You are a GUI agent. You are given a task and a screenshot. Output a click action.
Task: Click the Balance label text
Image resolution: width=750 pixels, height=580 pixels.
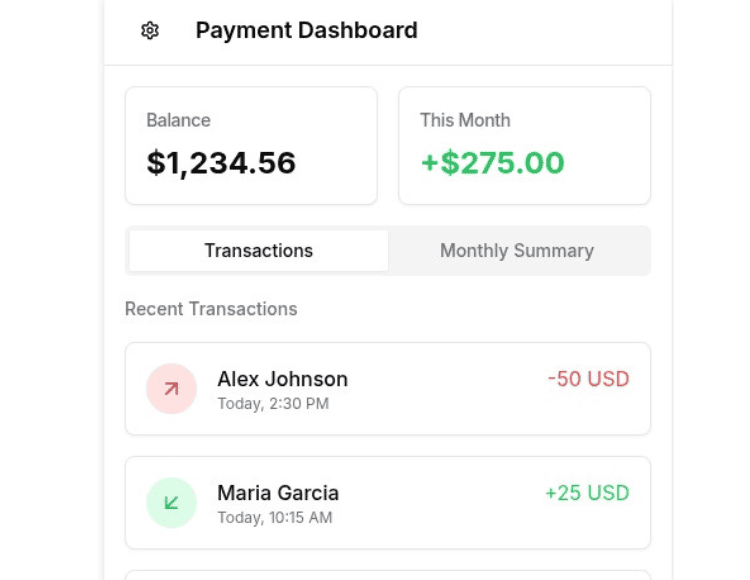[178, 120]
